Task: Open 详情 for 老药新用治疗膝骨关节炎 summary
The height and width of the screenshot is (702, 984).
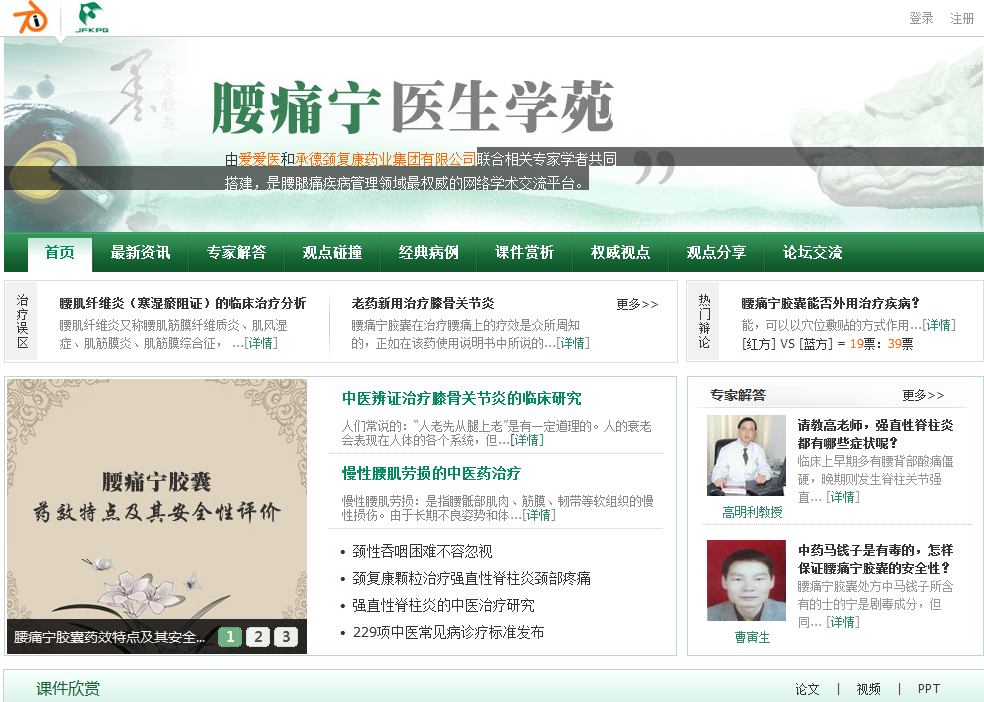Action: pyautogui.click(x=573, y=343)
